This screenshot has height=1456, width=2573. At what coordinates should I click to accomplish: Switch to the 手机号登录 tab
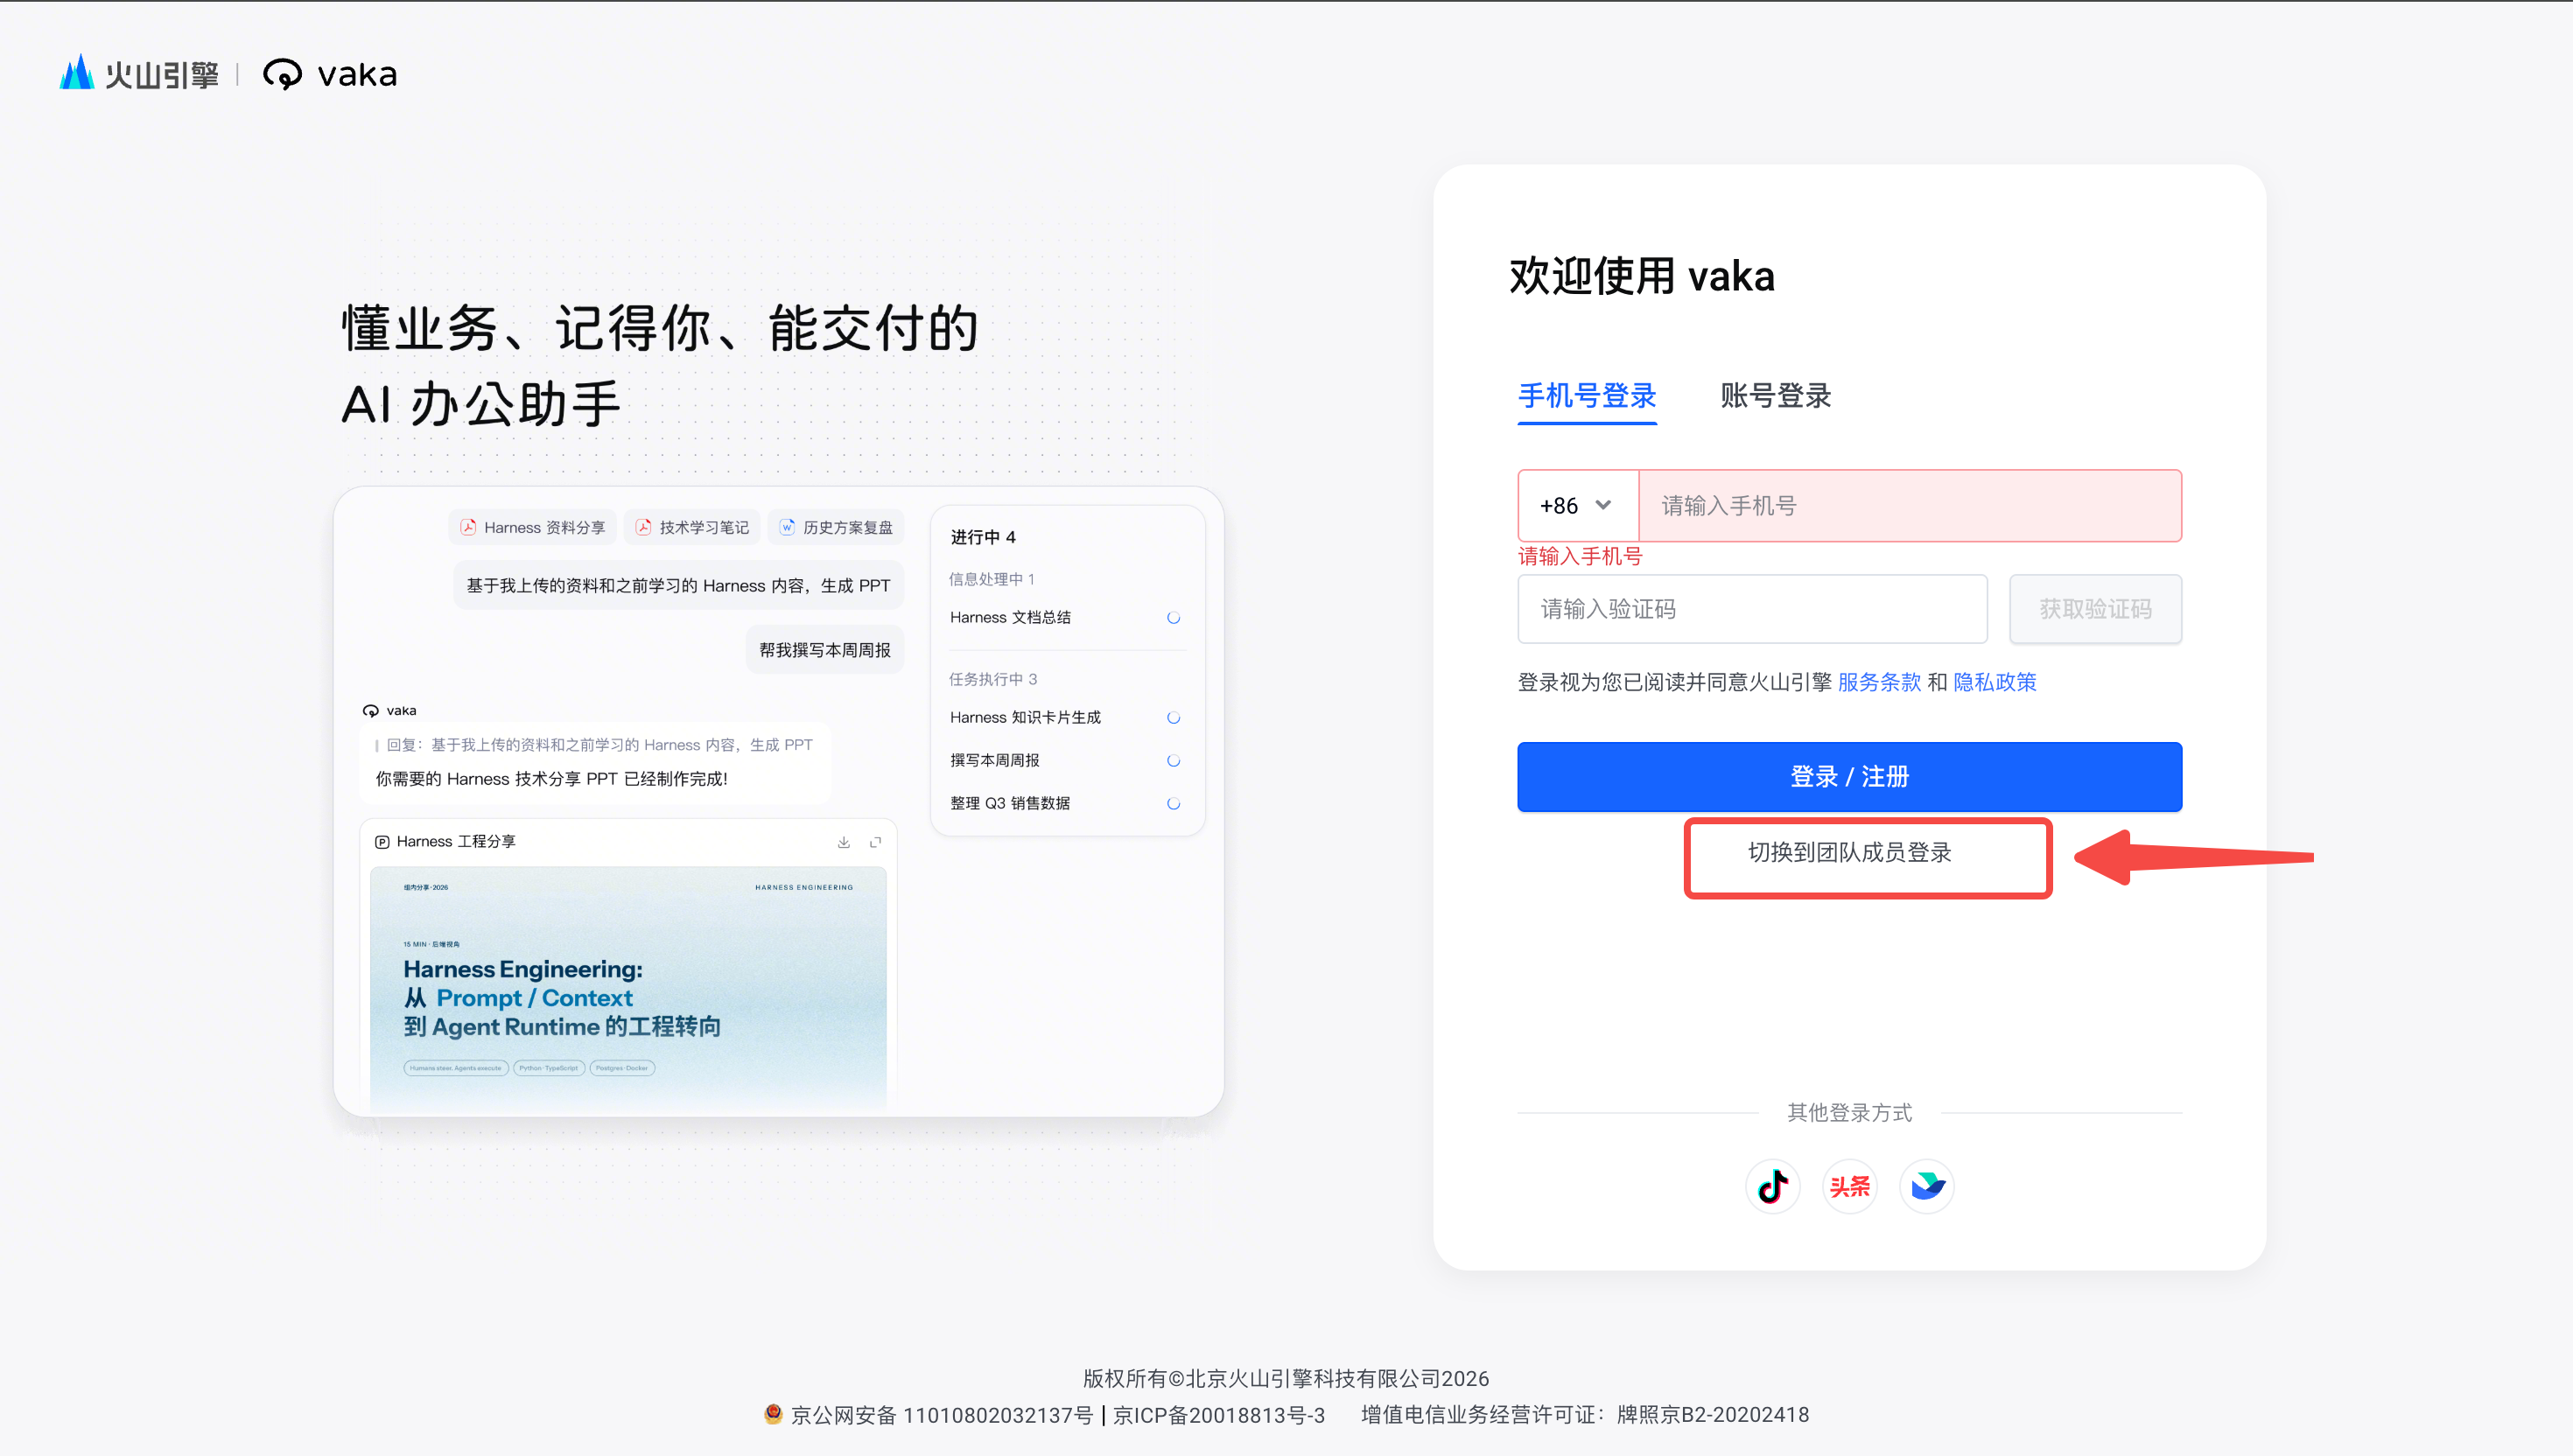(x=1587, y=396)
